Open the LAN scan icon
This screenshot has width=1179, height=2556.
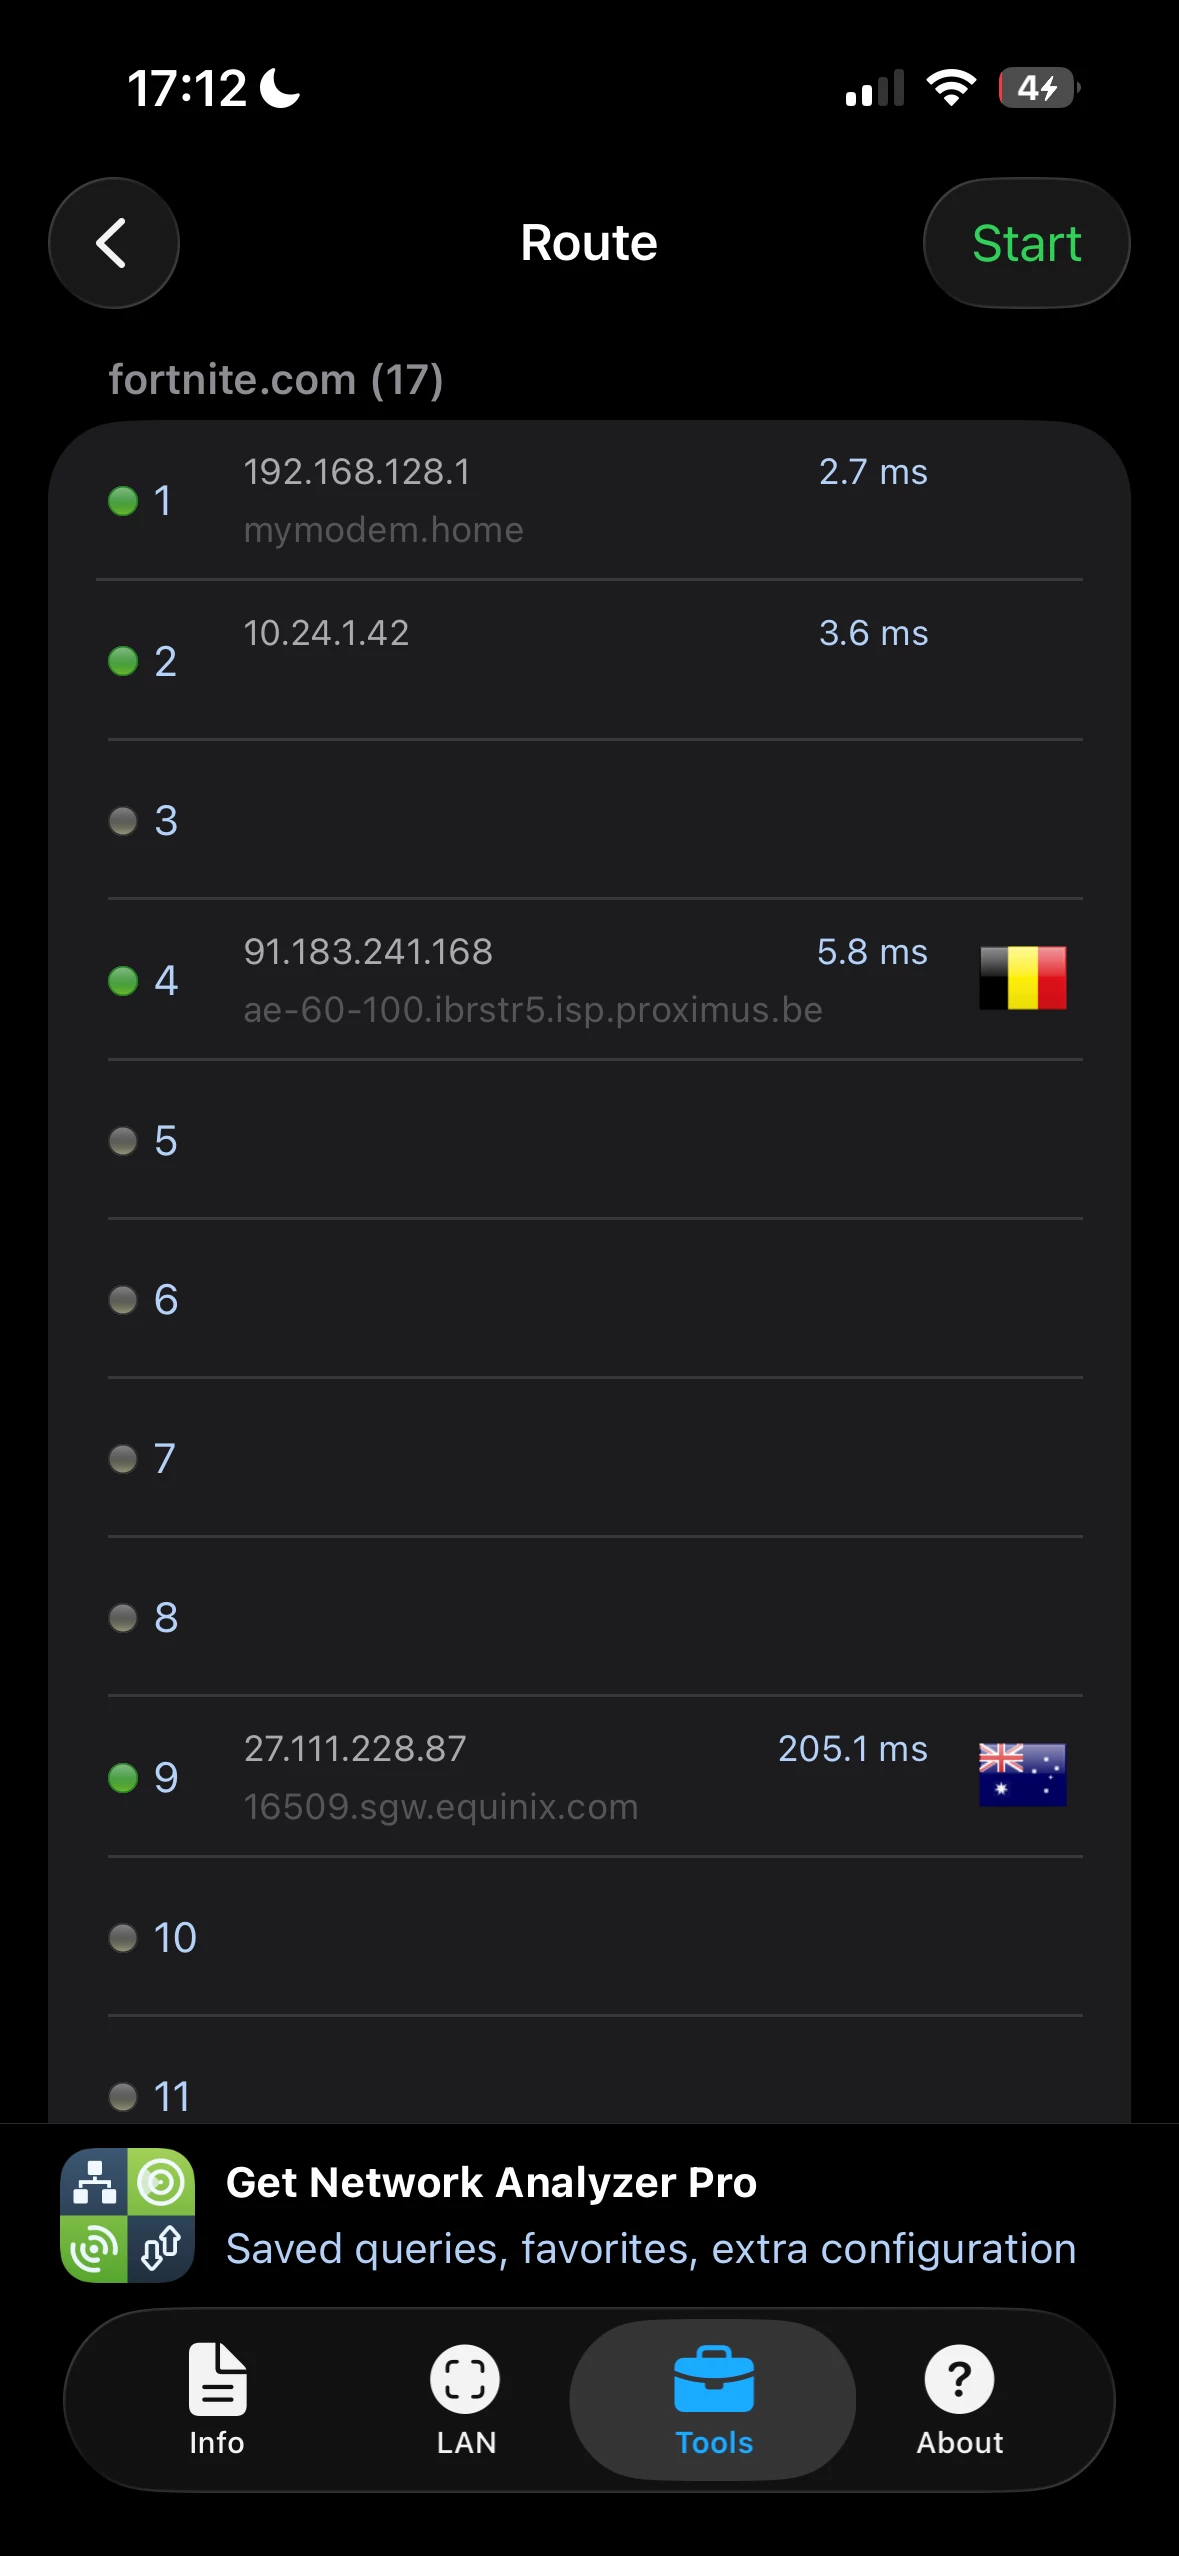pos(465,2379)
